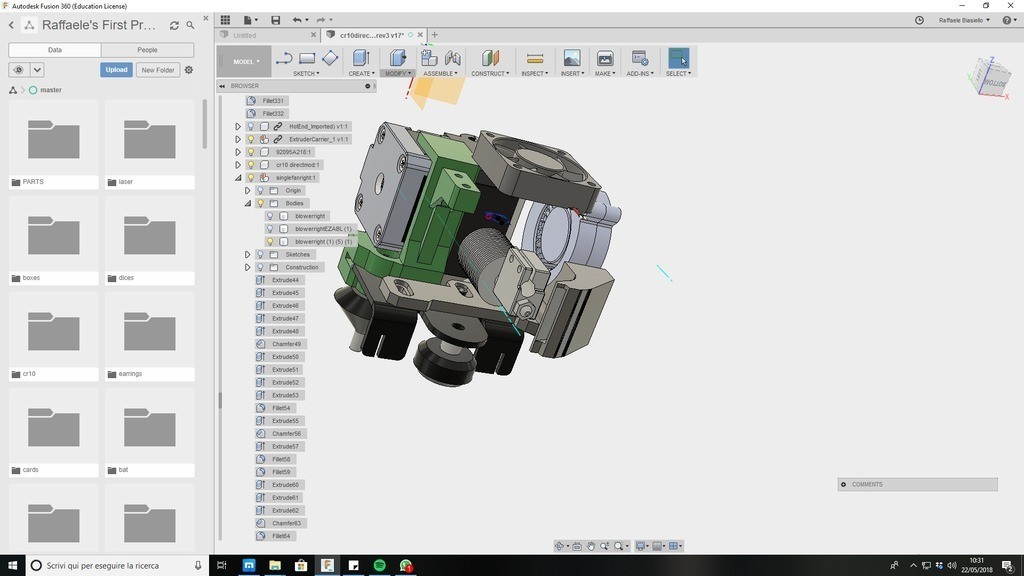1024x576 pixels.
Task: Switch to the Untitled document tab
Action: point(268,35)
